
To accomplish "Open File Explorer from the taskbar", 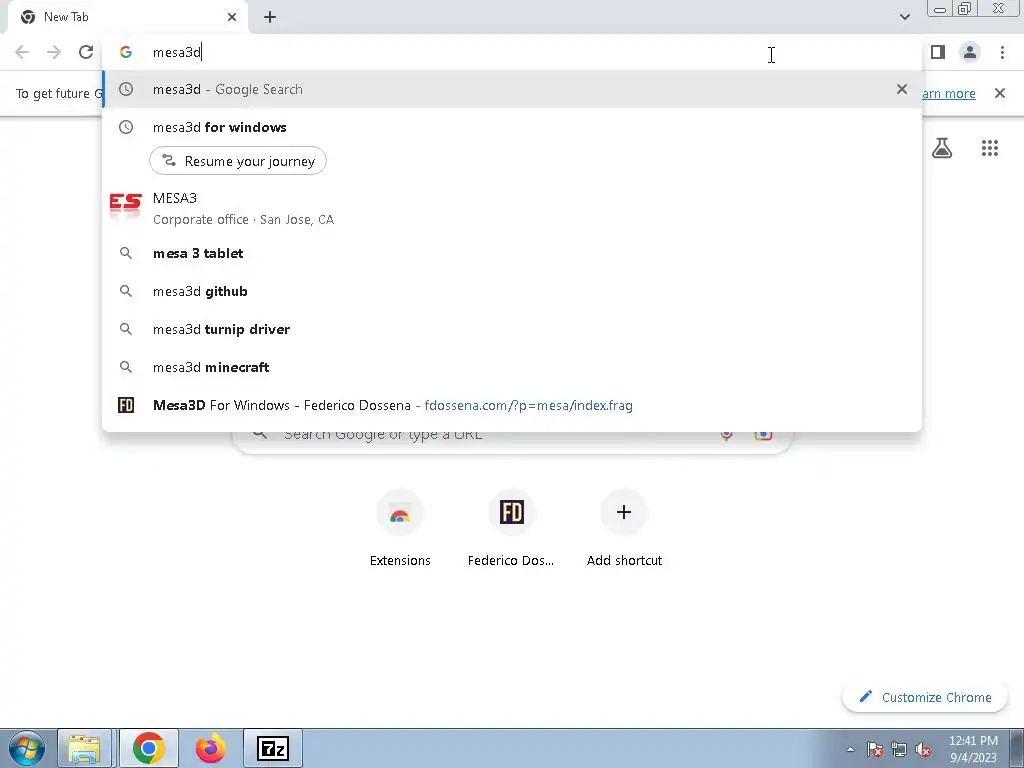I will tap(85, 748).
